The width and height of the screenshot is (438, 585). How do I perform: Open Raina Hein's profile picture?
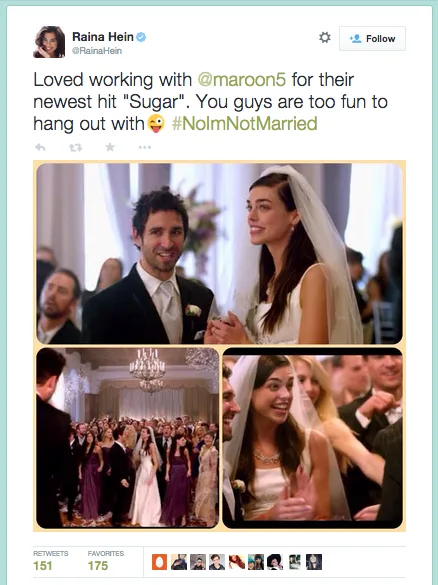point(49,42)
